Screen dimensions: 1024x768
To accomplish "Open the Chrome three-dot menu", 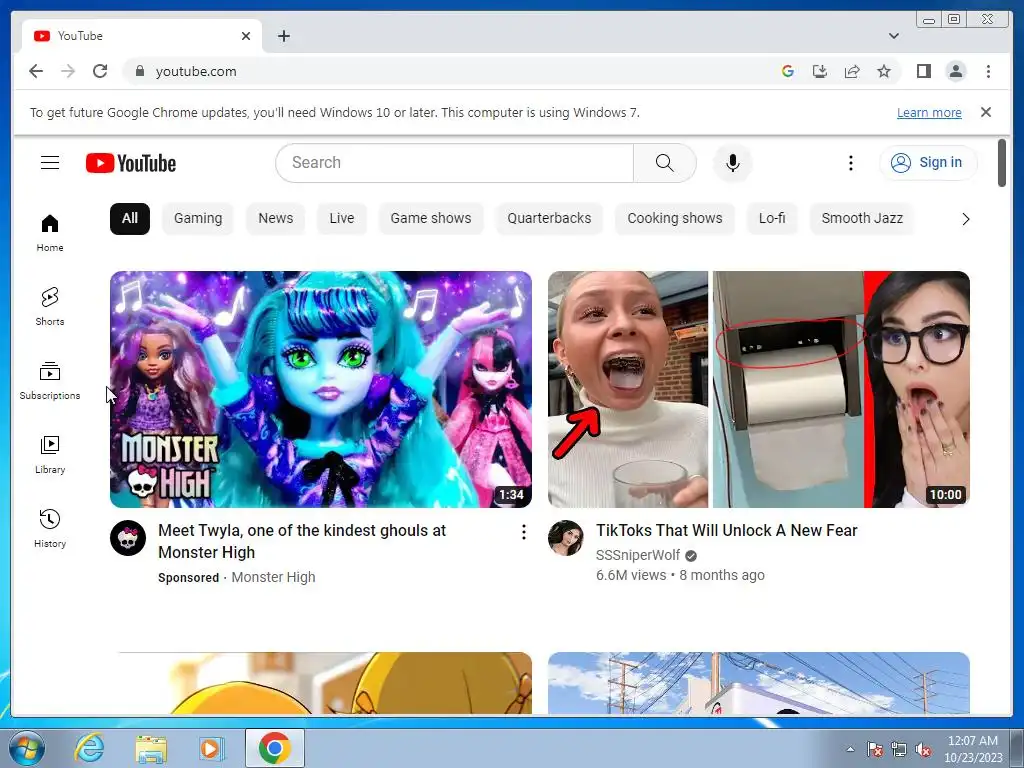I will 988,71.
